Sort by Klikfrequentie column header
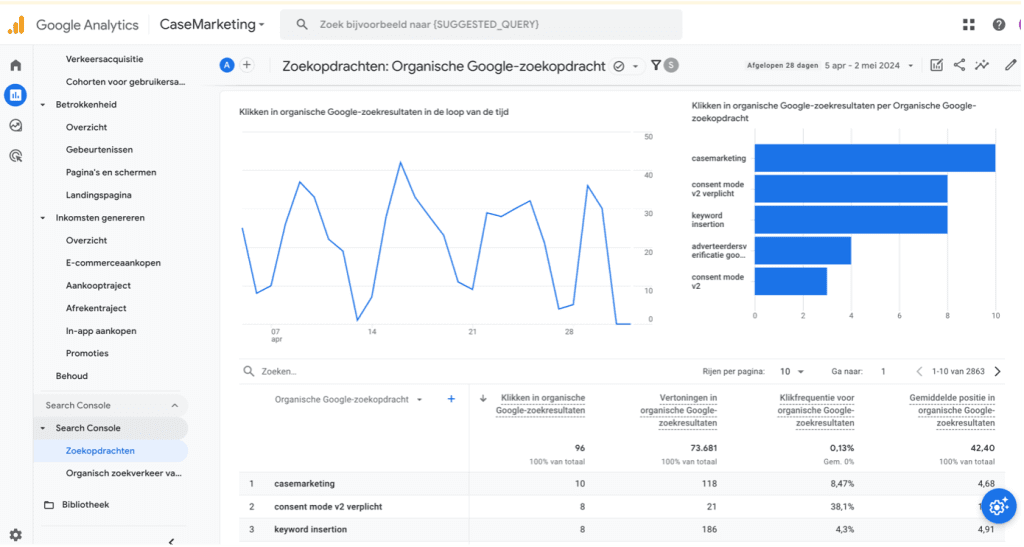This screenshot has width=1024, height=547. click(816, 411)
